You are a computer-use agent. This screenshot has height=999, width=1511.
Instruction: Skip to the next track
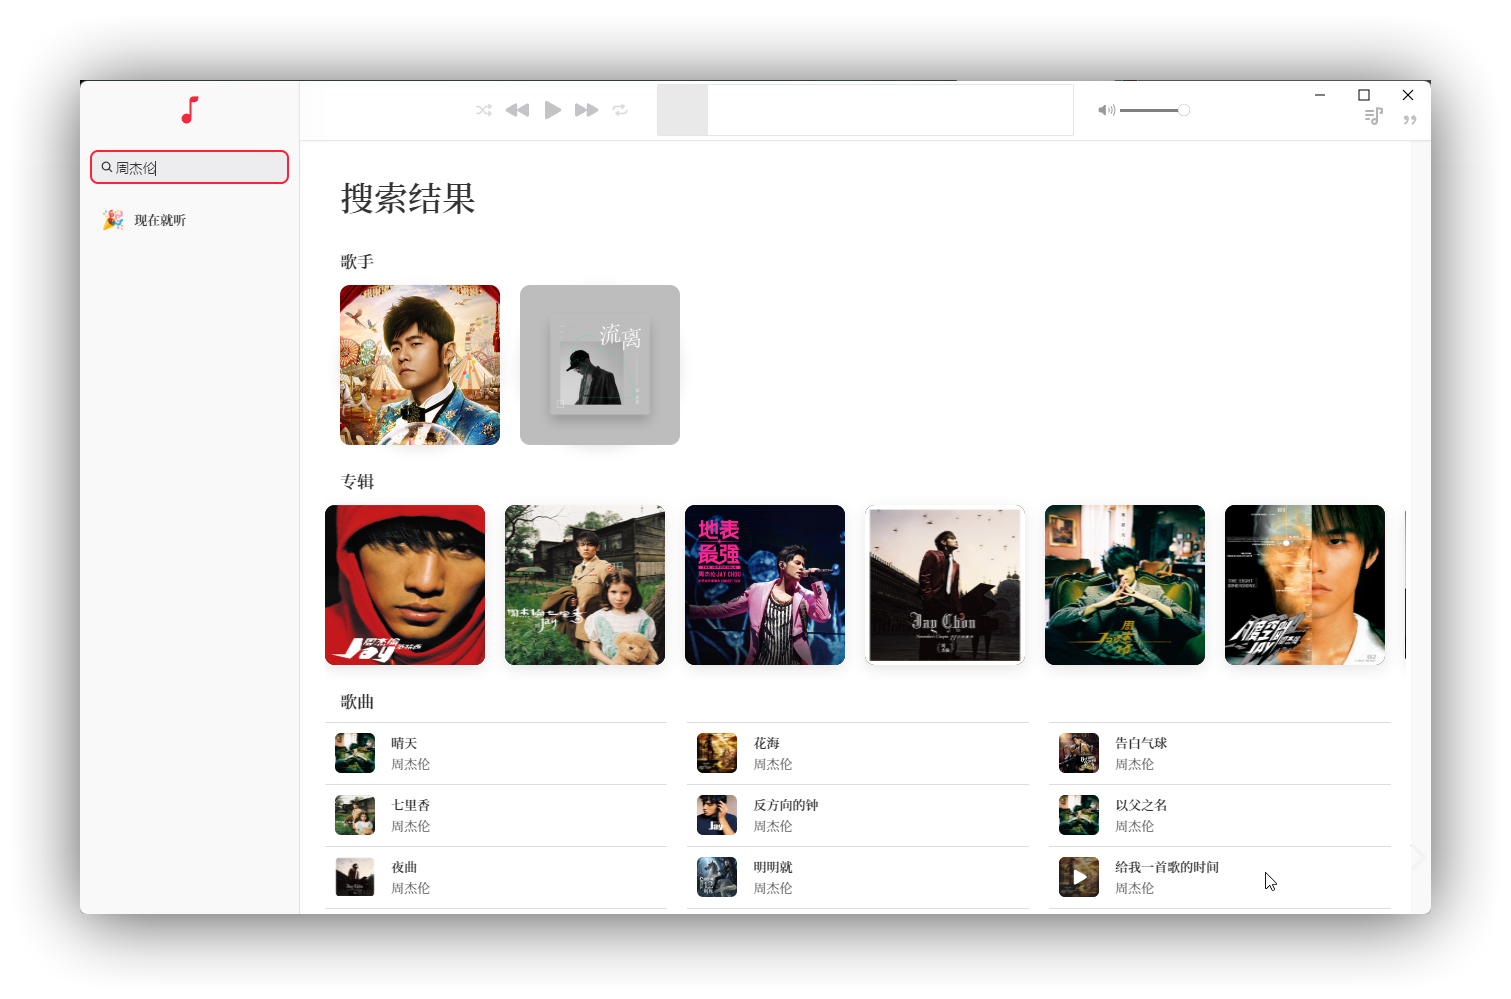(587, 110)
